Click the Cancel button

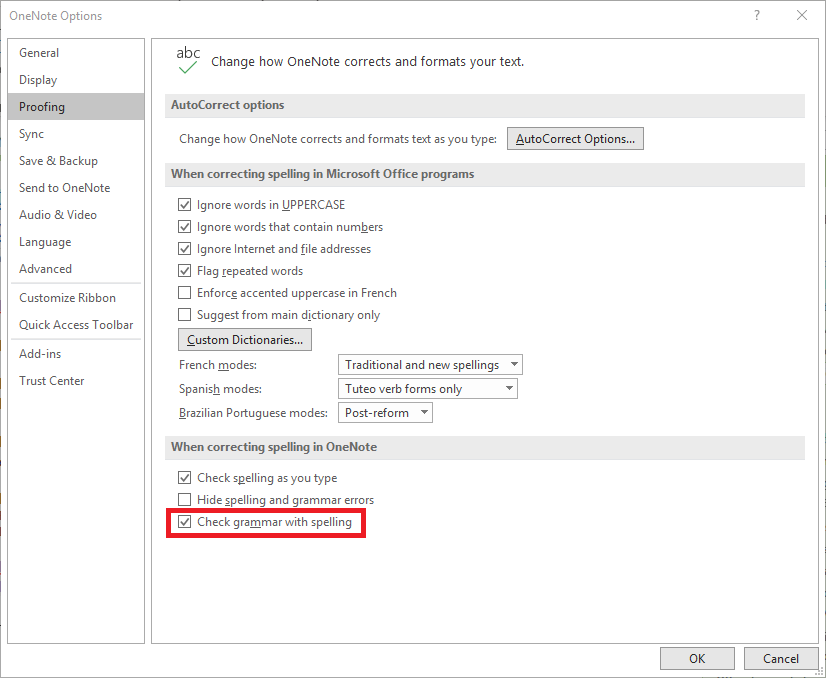(x=781, y=659)
